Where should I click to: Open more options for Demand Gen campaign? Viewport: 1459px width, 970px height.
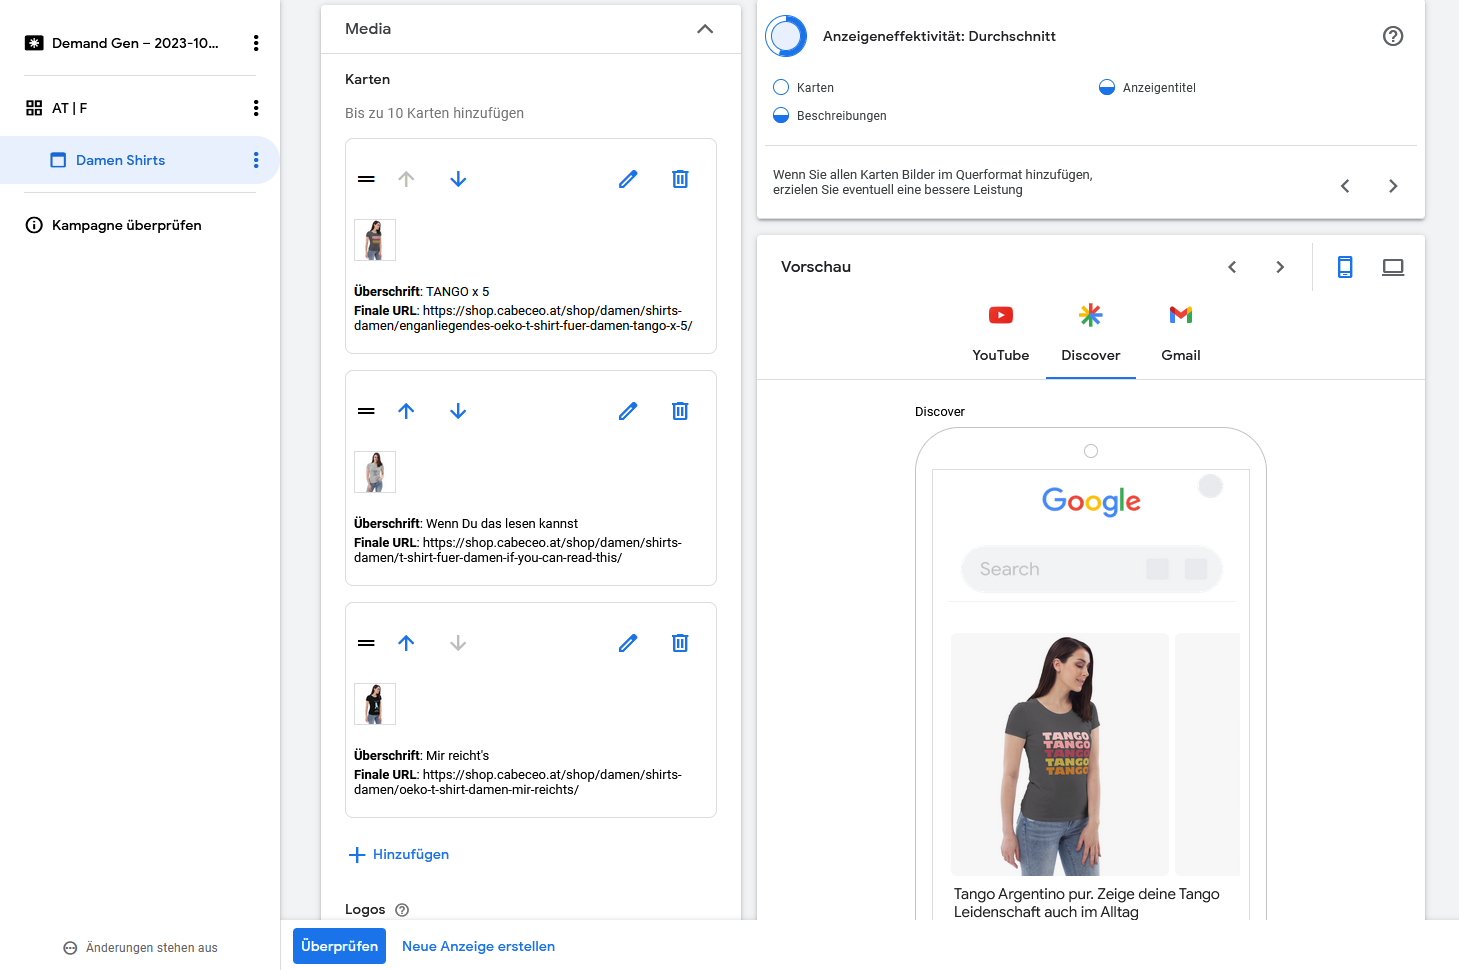click(x=256, y=43)
